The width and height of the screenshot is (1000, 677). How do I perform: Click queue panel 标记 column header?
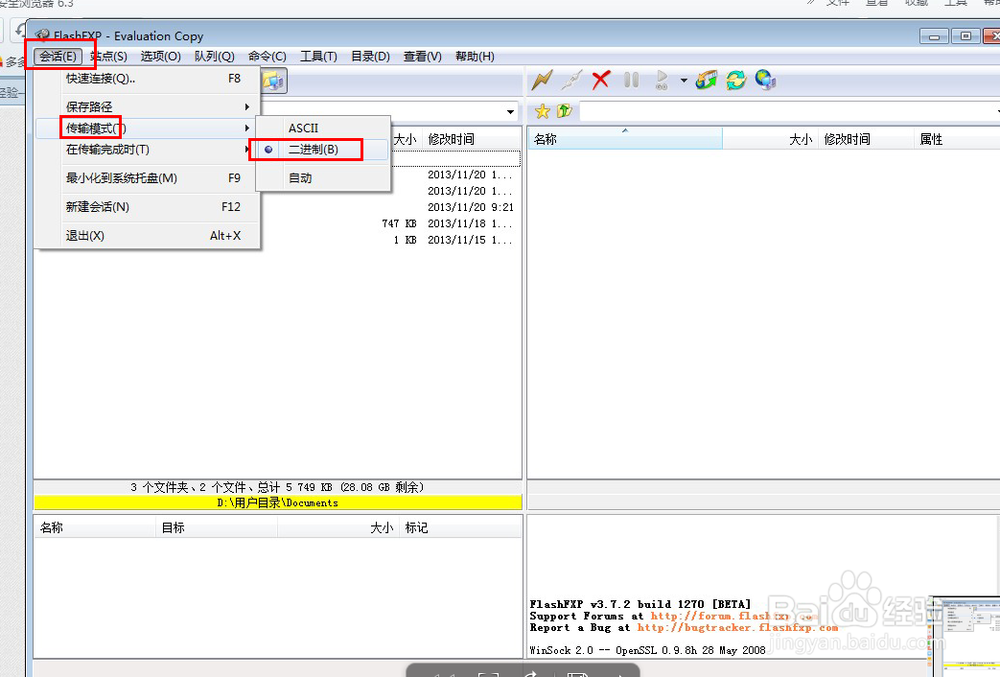pos(460,528)
